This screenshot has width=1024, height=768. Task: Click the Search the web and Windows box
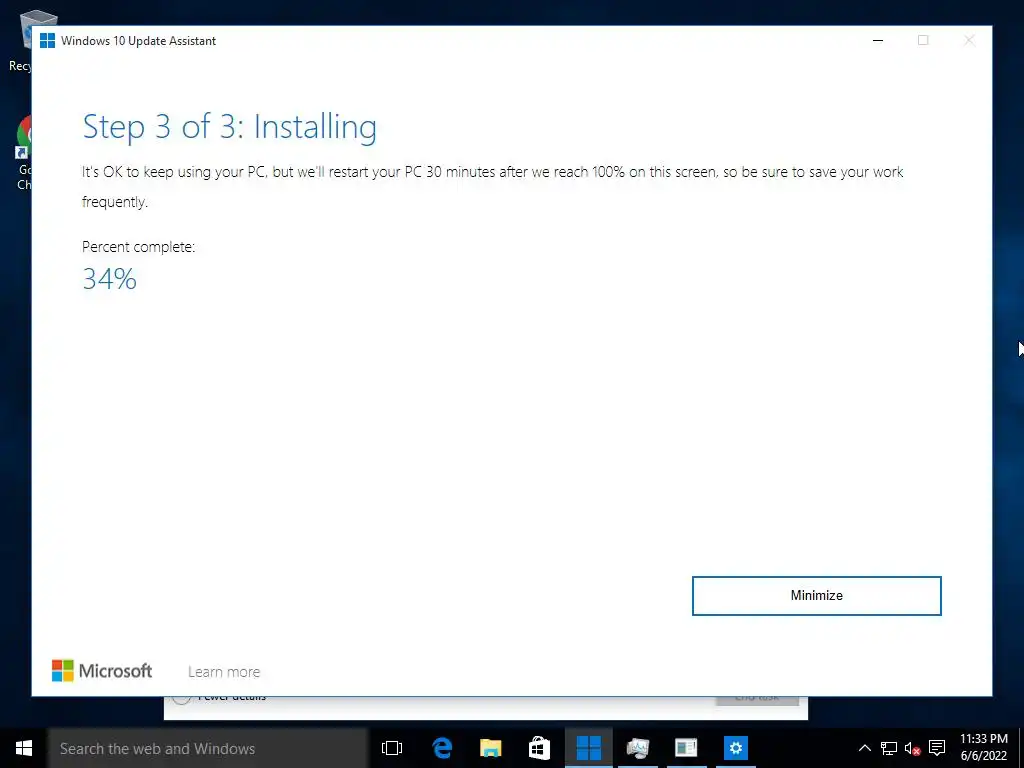click(208, 748)
